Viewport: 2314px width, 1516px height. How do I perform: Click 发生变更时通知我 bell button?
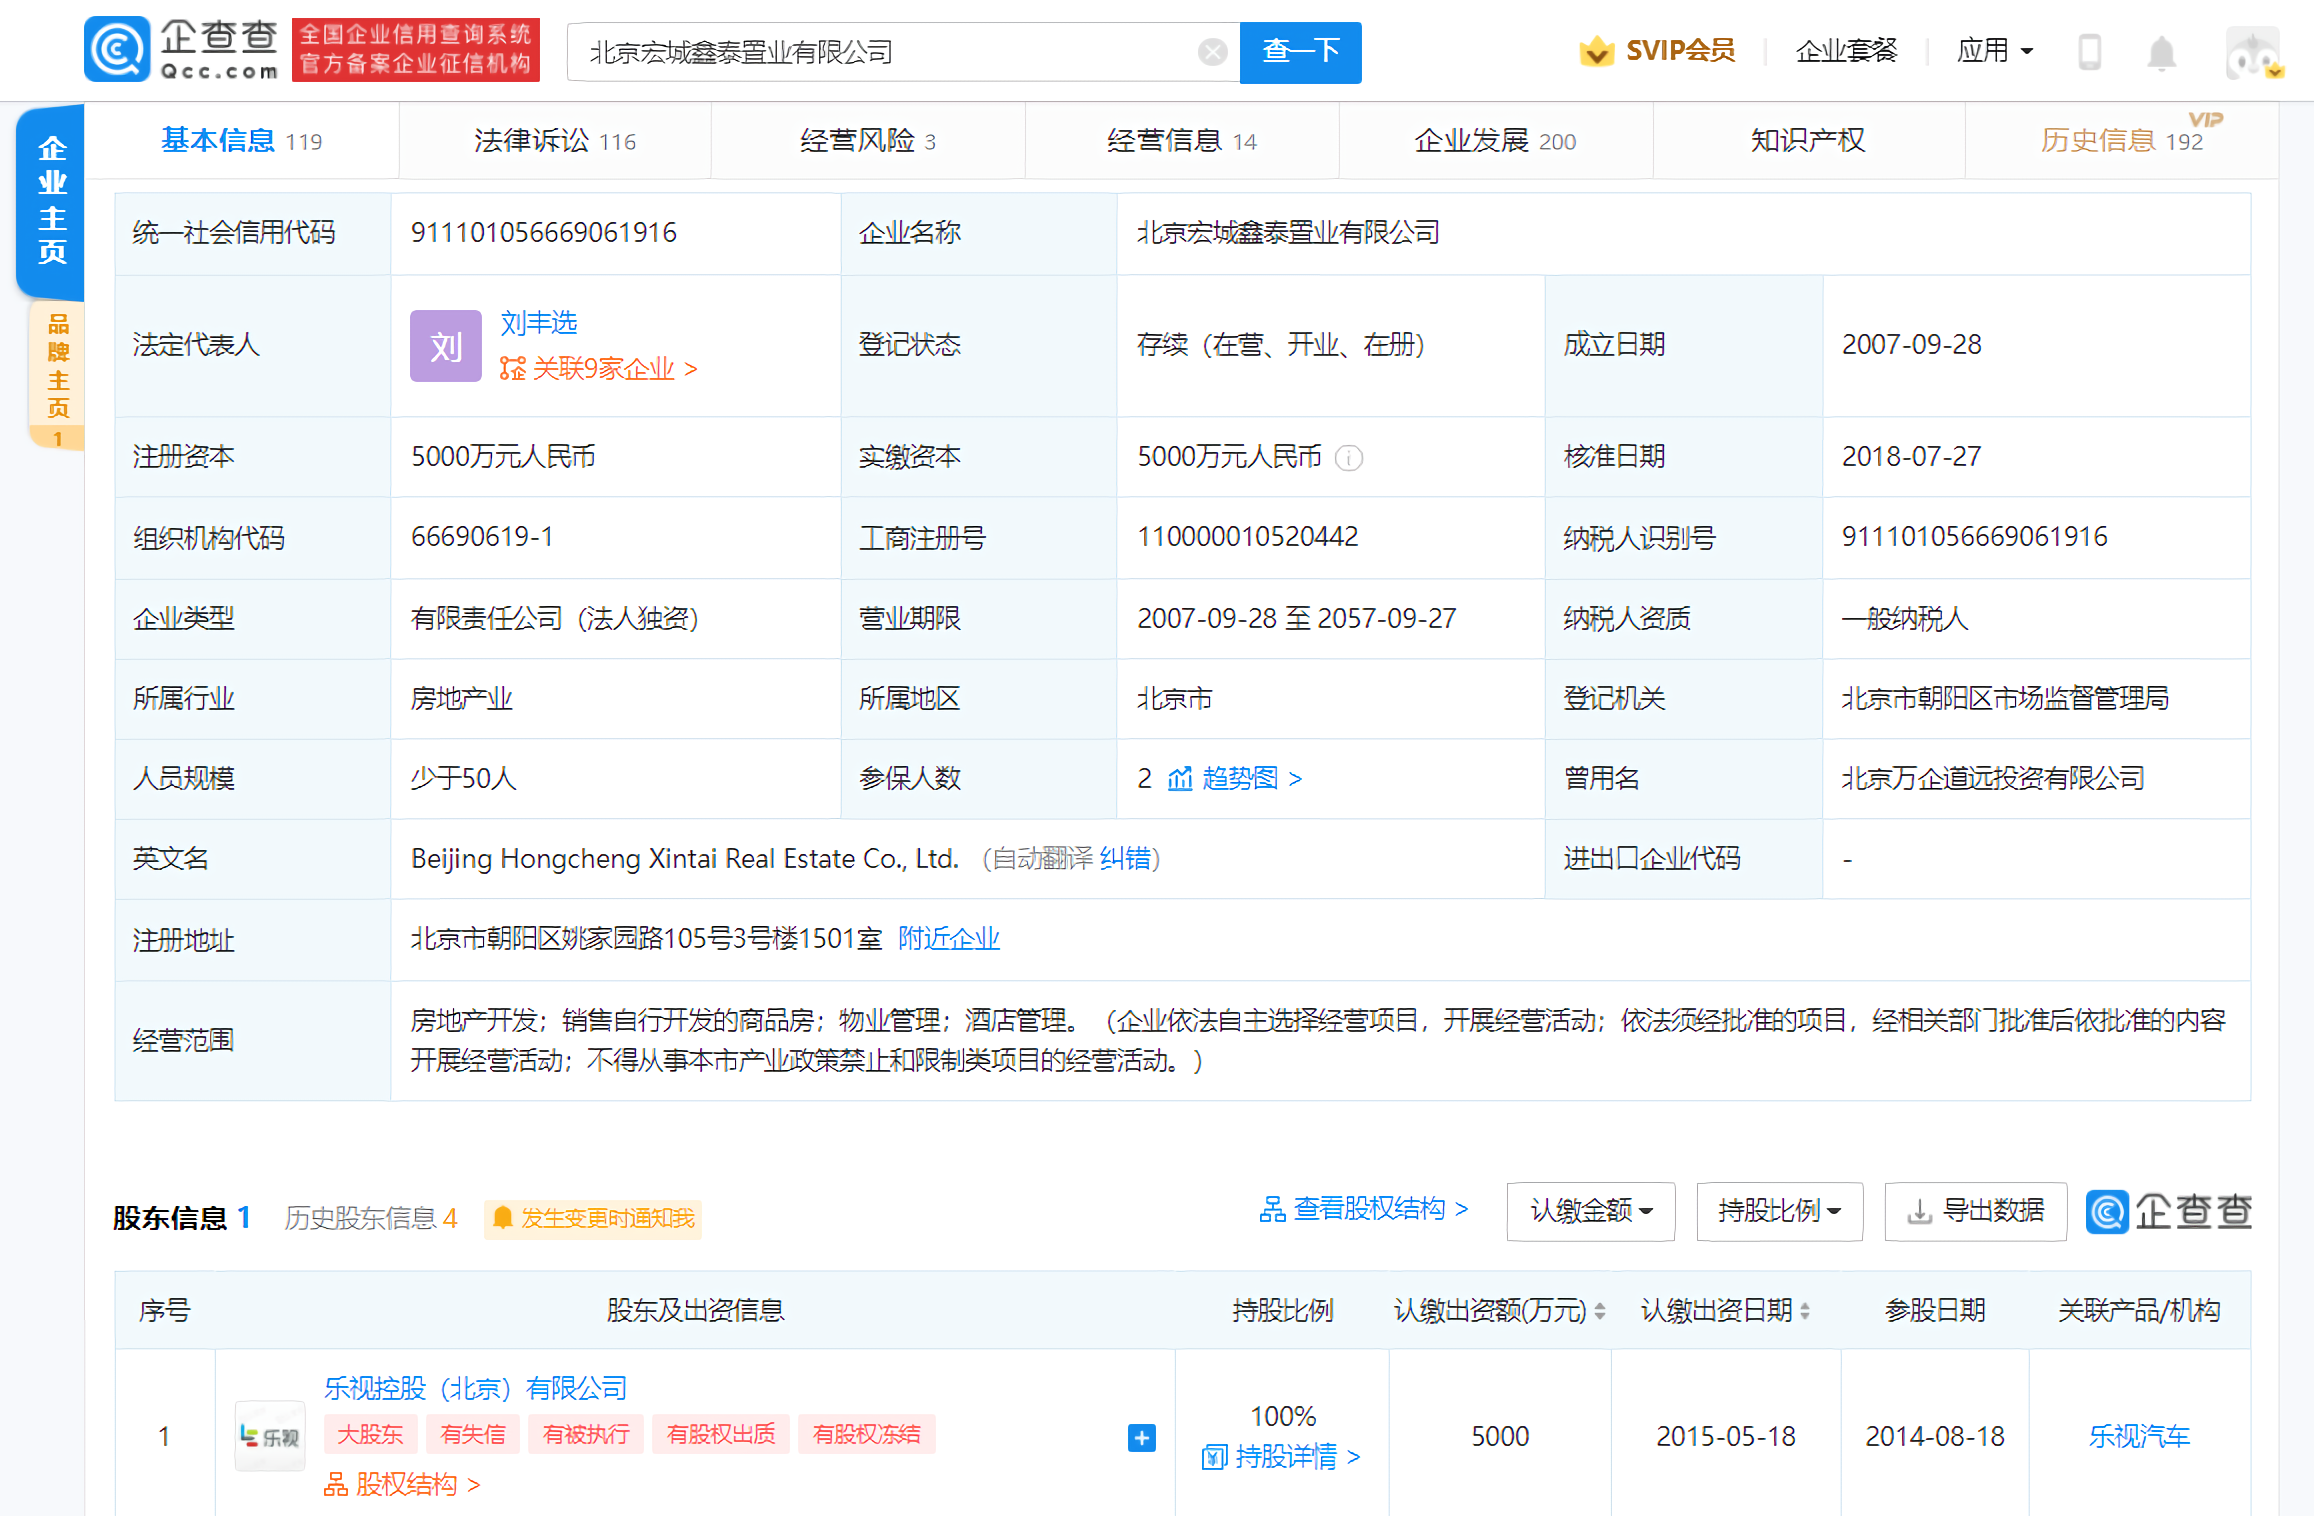(x=593, y=1218)
